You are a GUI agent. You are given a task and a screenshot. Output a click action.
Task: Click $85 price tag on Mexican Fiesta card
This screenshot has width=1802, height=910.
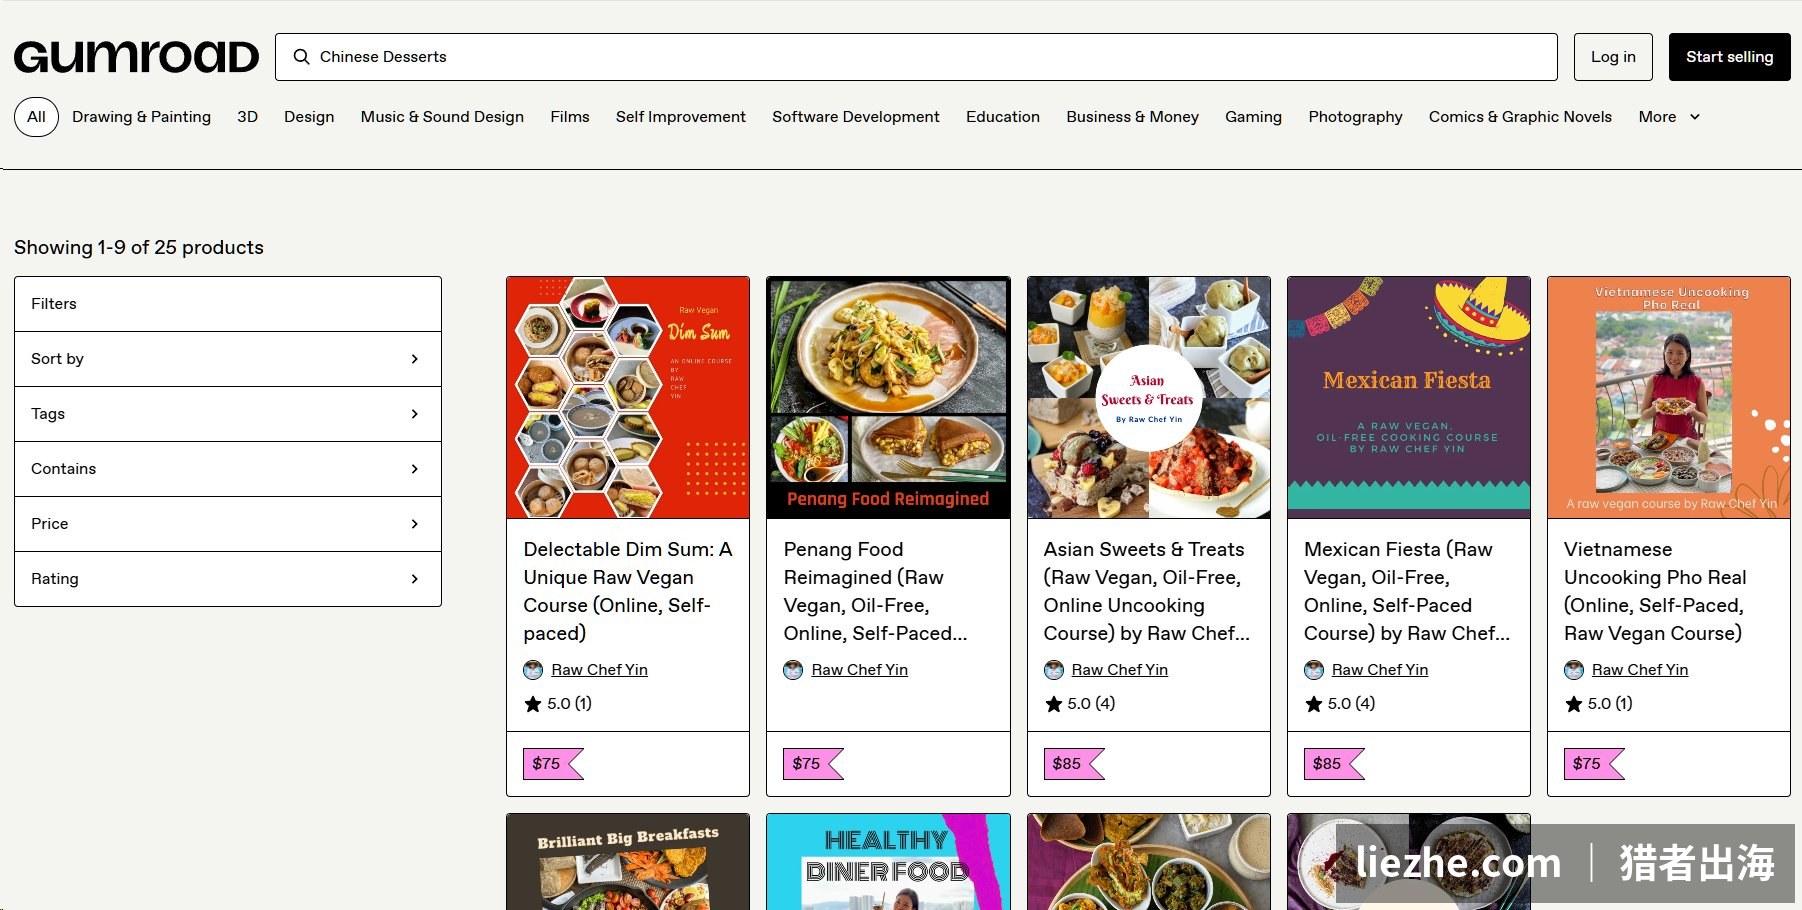point(1334,764)
